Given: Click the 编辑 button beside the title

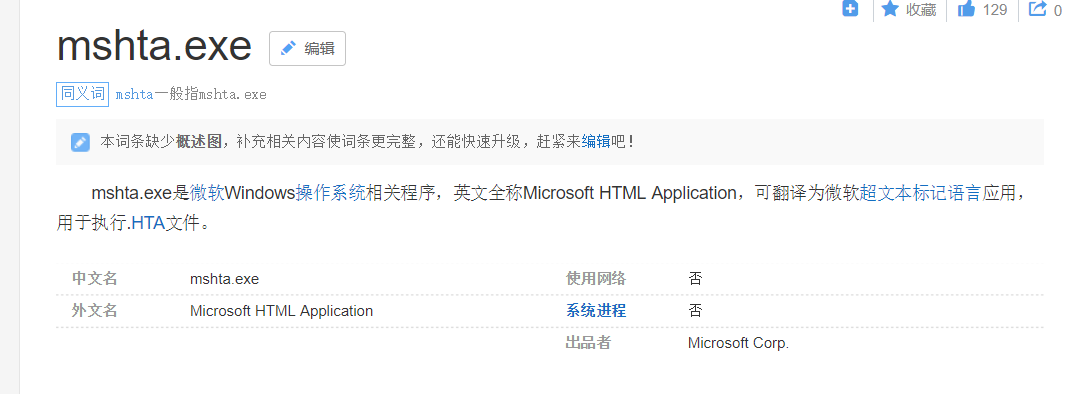Looking at the screenshot, I should click(x=307, y=49).
